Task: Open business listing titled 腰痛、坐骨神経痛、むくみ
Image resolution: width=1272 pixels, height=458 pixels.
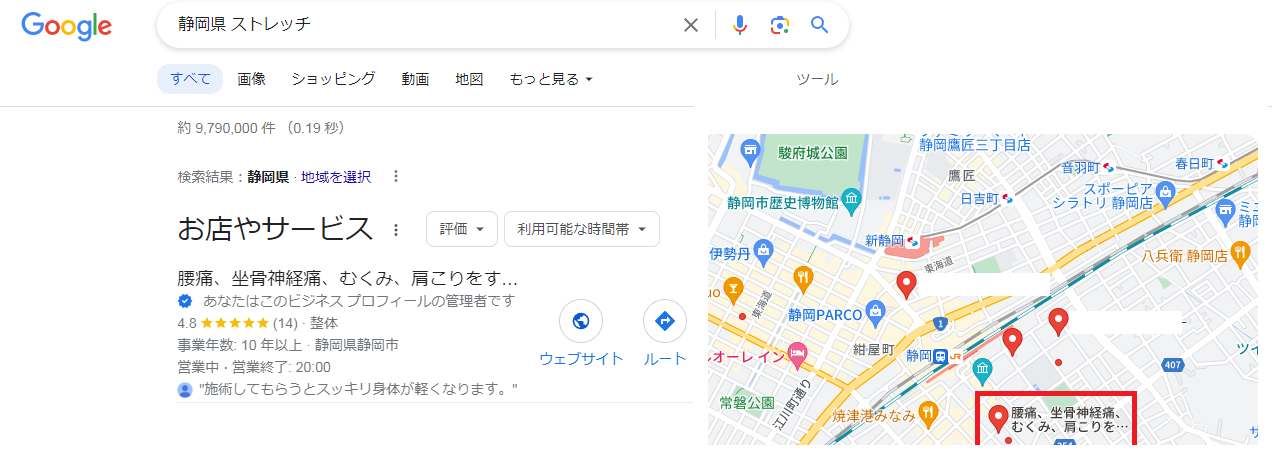Action: (347, 278)
